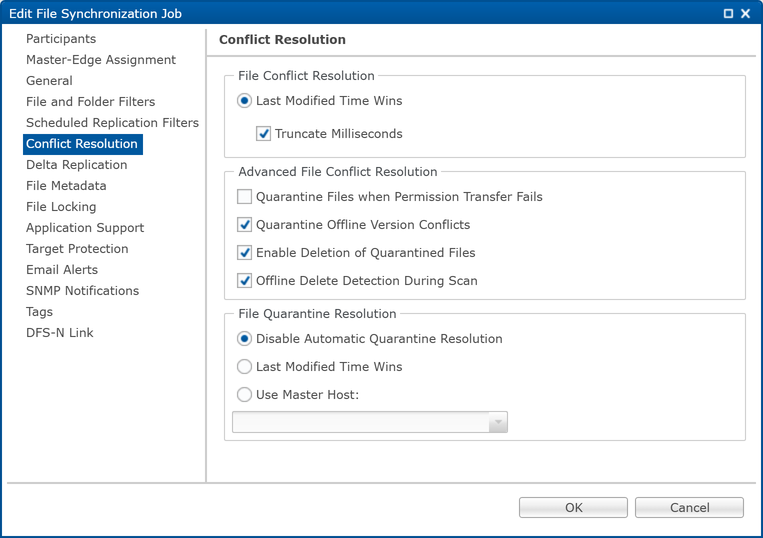763x538 pixels.
Task: Select Conflict Resolution in sidebar
Action: (x=83, y=144)
